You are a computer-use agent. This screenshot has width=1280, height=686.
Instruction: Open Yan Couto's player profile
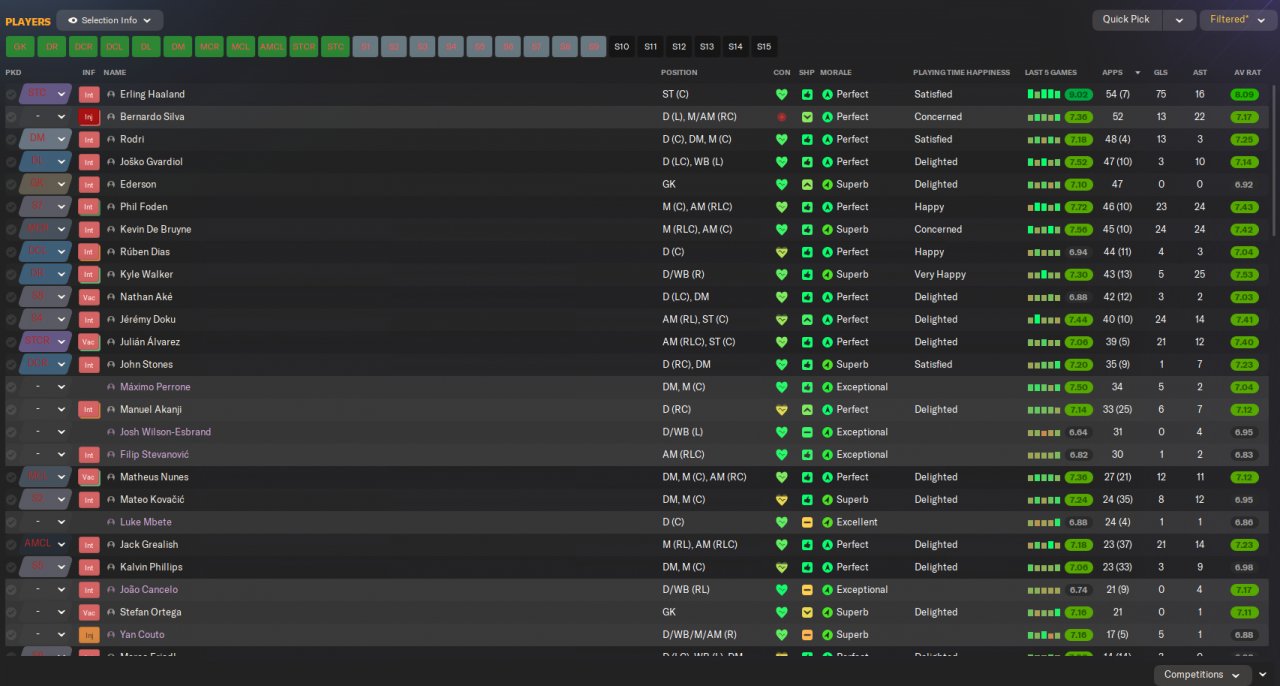click(142, 635)
